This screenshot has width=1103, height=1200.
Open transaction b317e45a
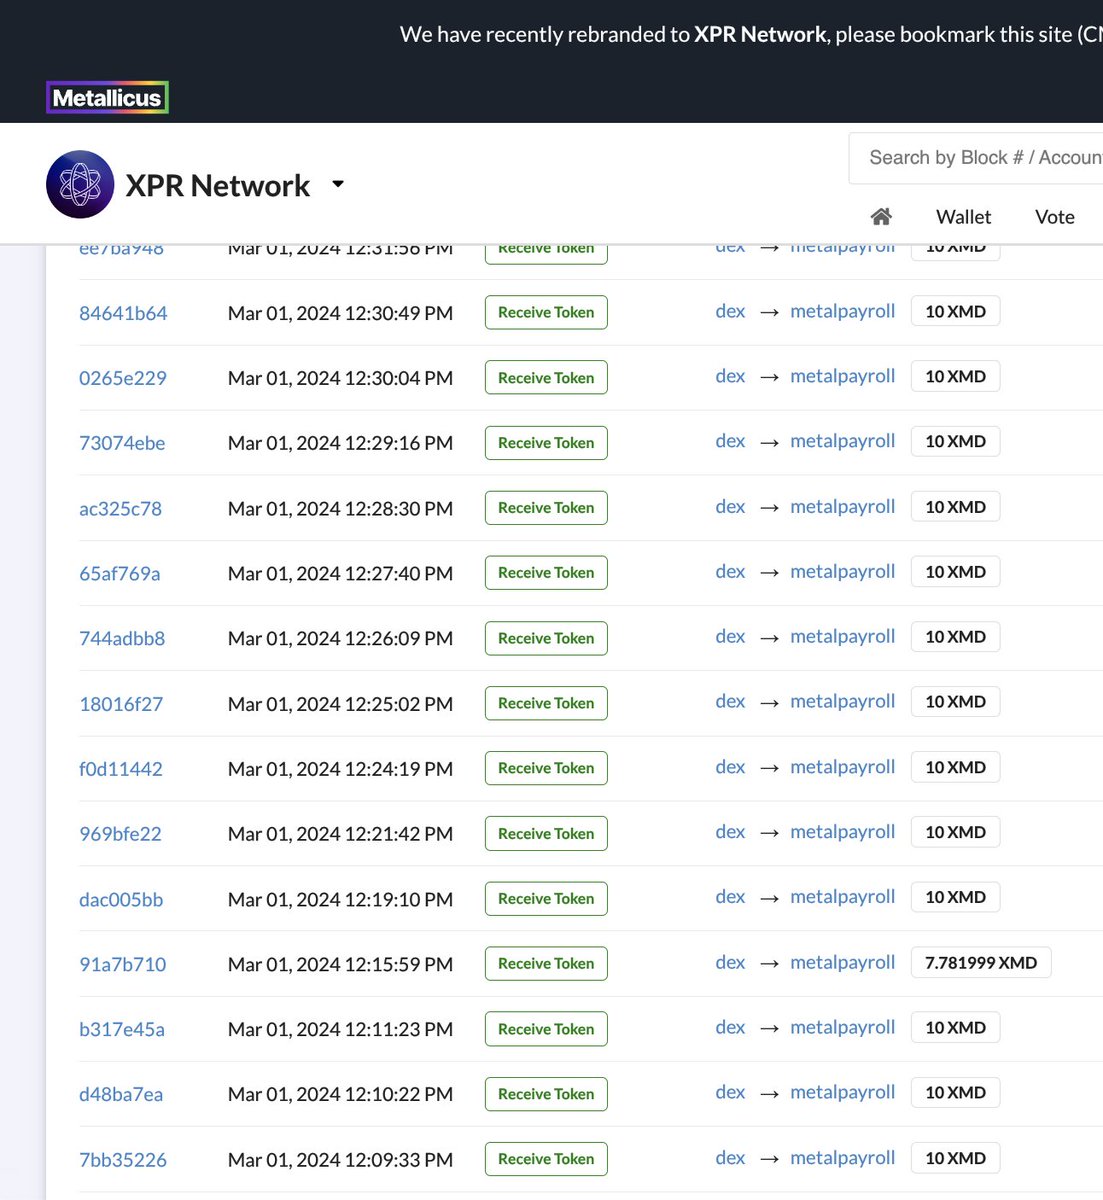click(x=122, y=1029)
